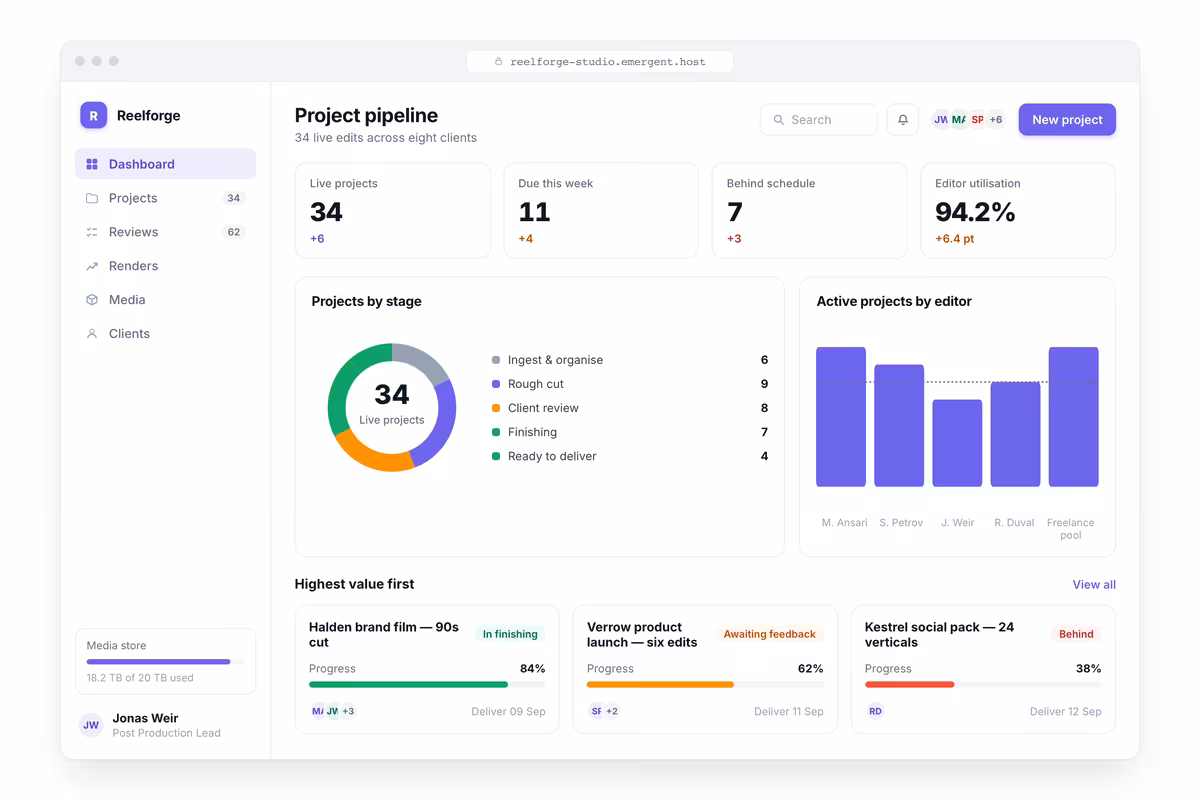Click the Client review orange legend dot
Viewport: 1200px width, 800px height.
pyautogui.click(x=496, y=408)
